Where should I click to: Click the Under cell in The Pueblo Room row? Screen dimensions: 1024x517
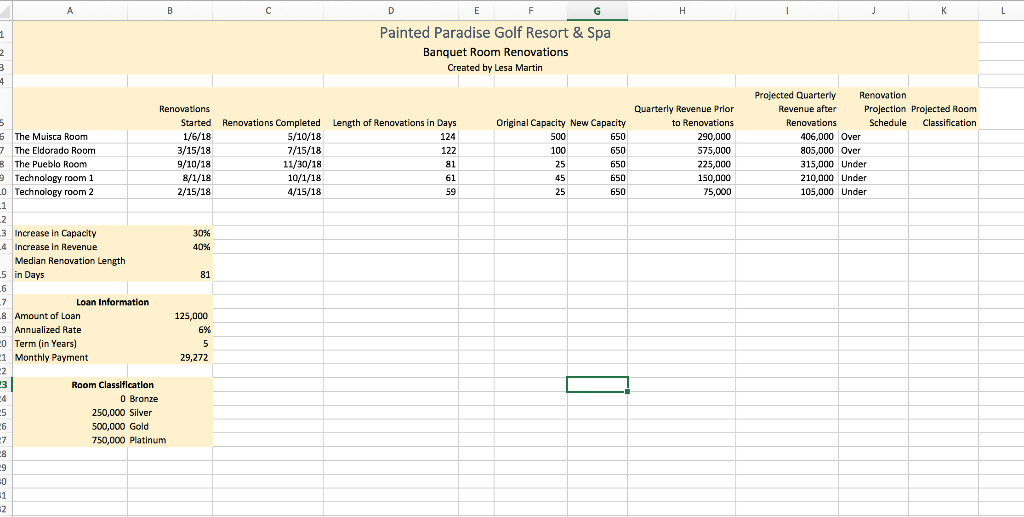[874, 164]
